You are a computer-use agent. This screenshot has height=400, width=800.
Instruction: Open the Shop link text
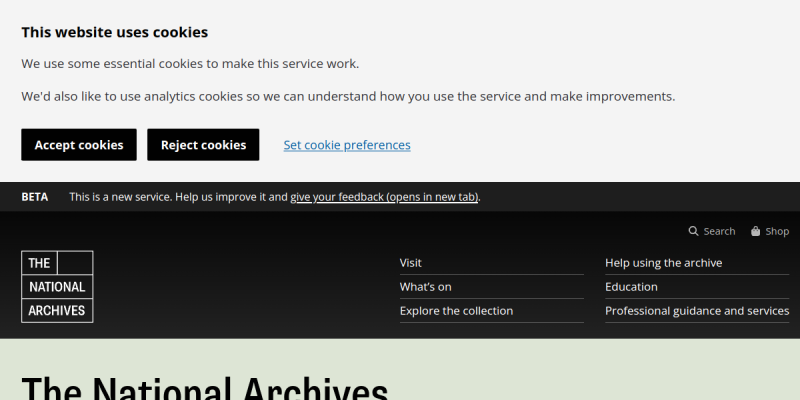point(777,231)
